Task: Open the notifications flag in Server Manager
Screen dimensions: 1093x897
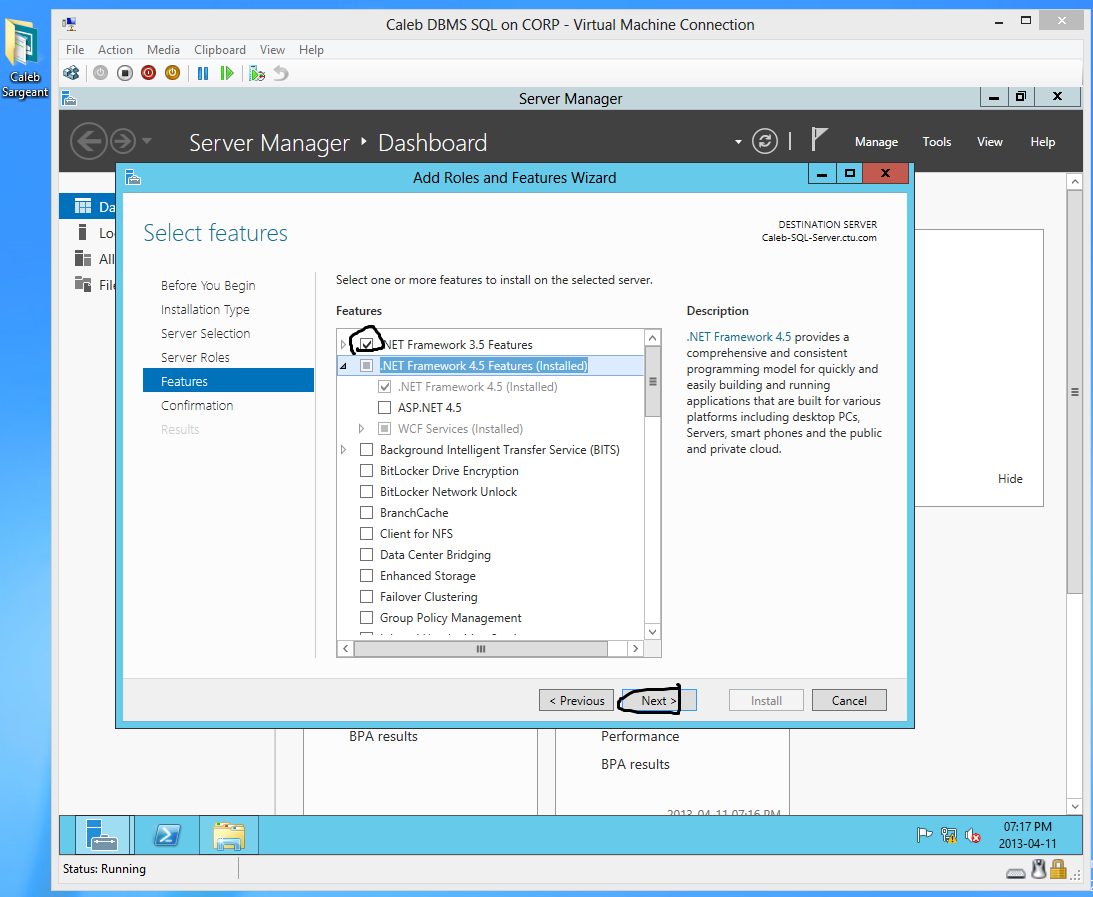Action: pyautogui.click(x=819, y=139)
